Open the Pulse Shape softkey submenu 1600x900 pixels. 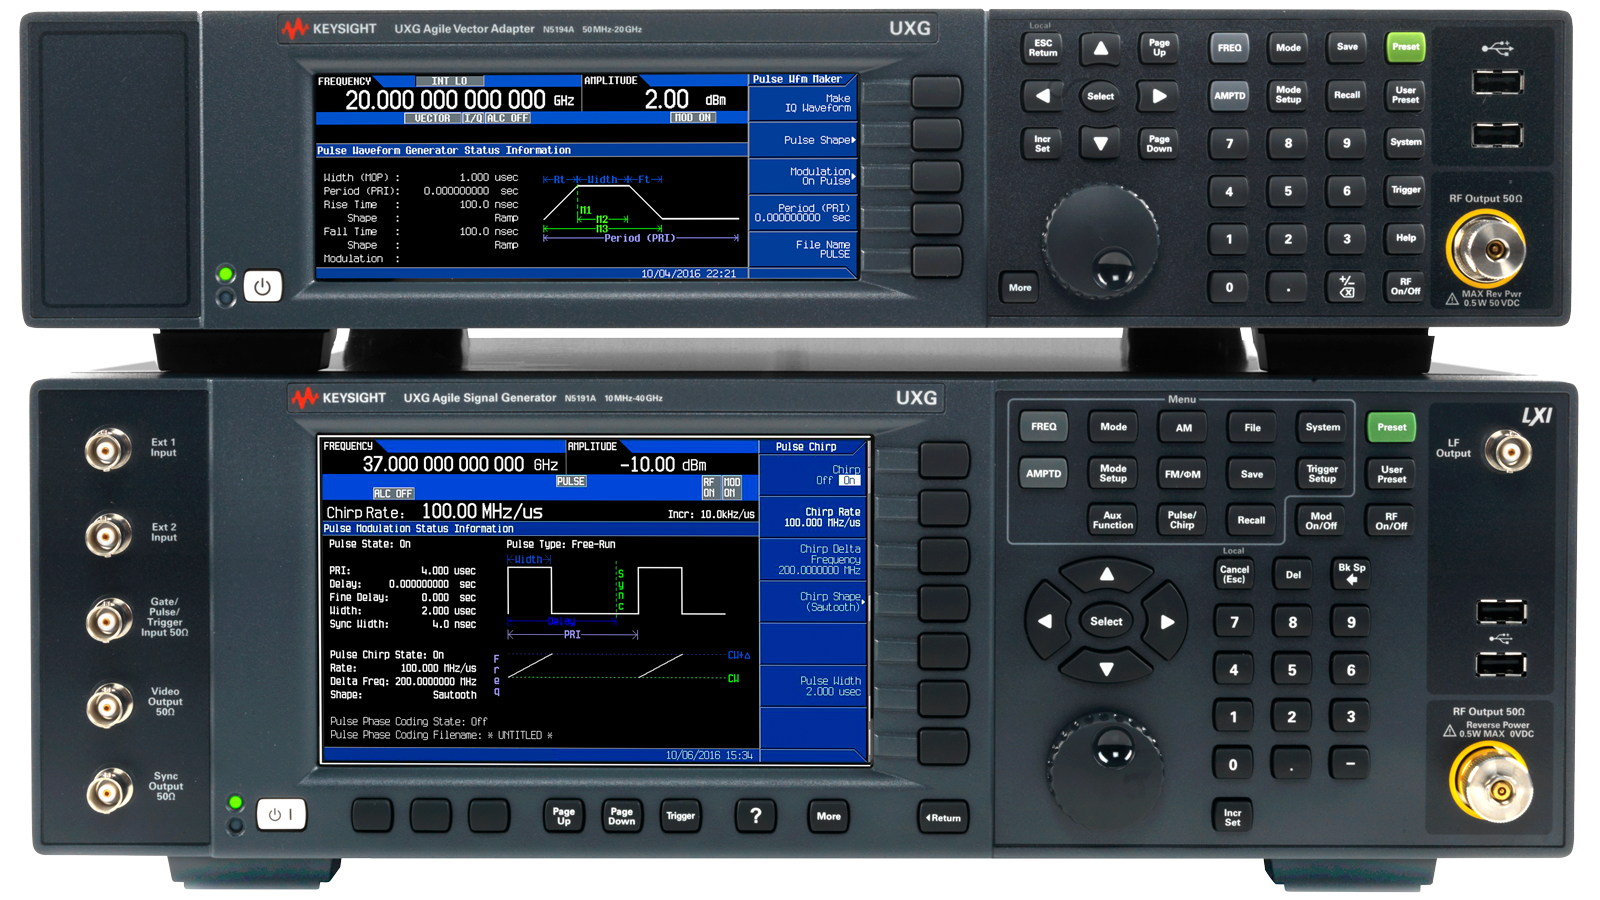[803, 140]
